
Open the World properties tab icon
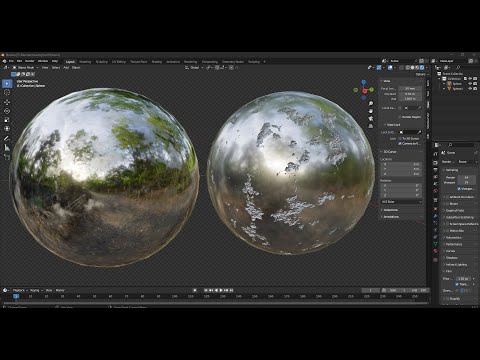coord(435,191)
